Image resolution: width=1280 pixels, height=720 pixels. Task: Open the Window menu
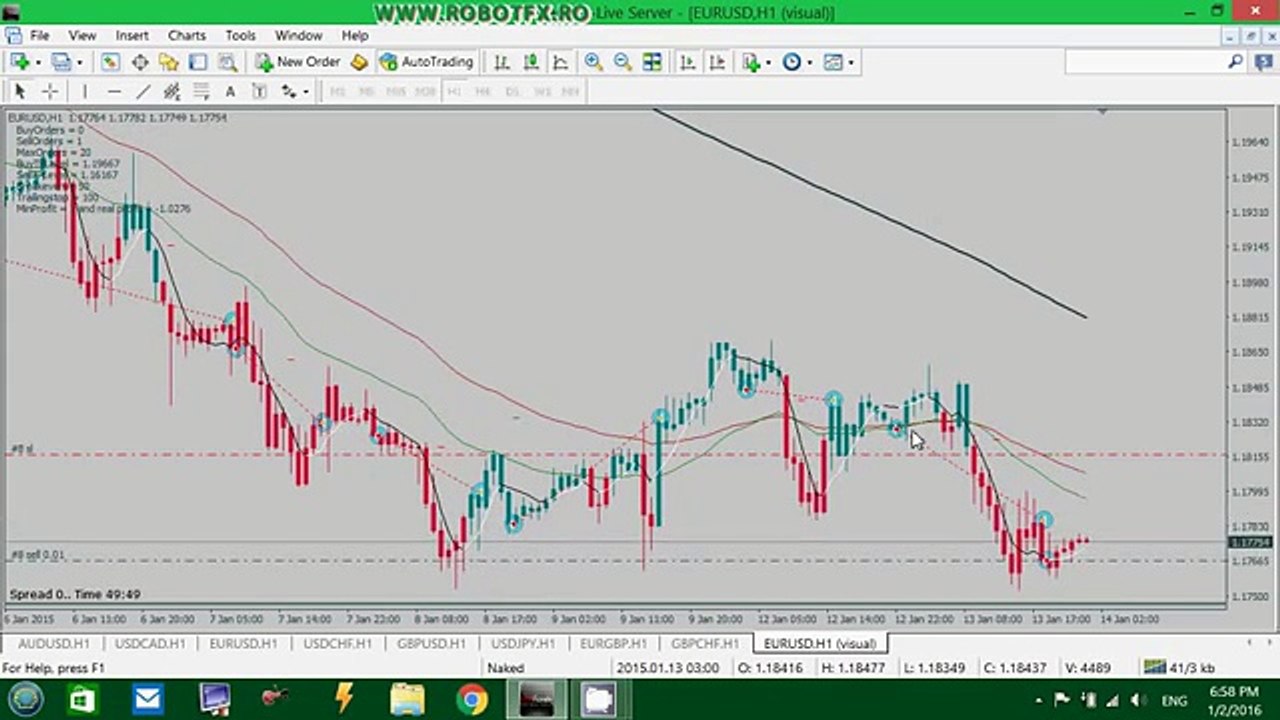[x=298, y=35]
